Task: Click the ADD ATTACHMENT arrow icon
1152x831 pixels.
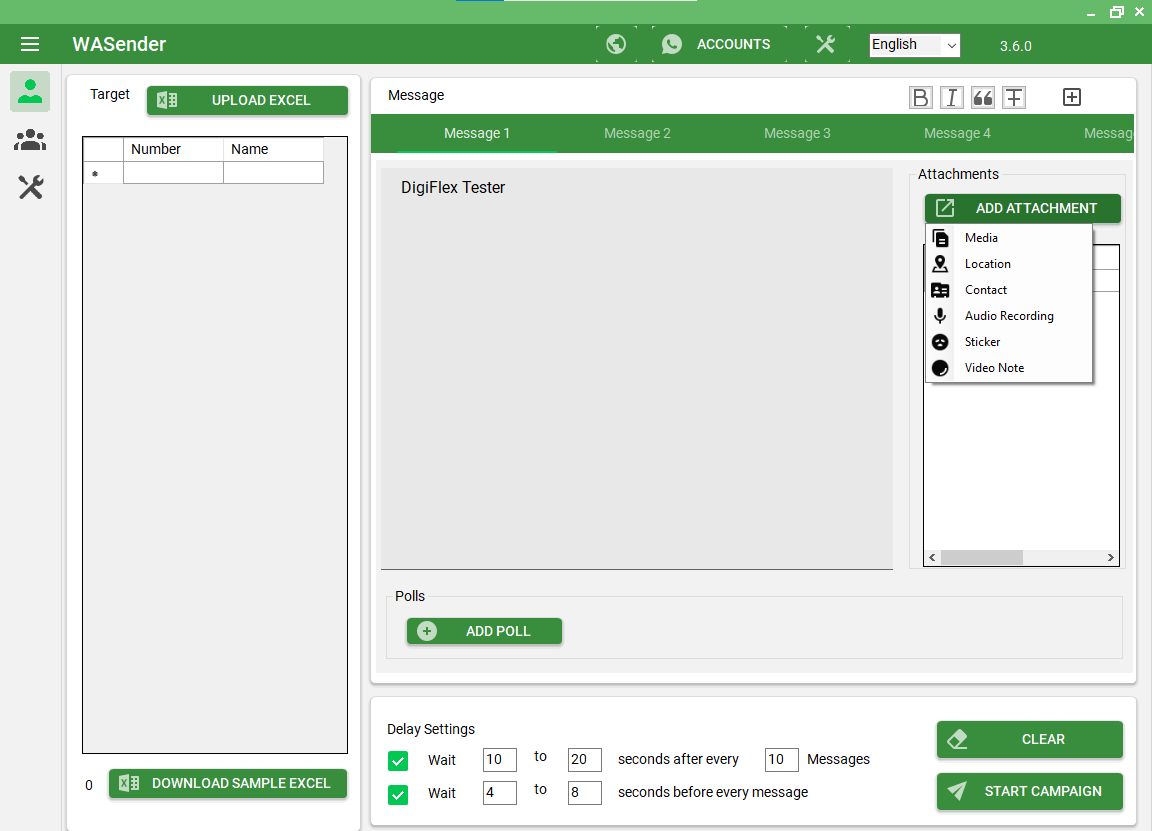Action: click(x=945, y=208)
